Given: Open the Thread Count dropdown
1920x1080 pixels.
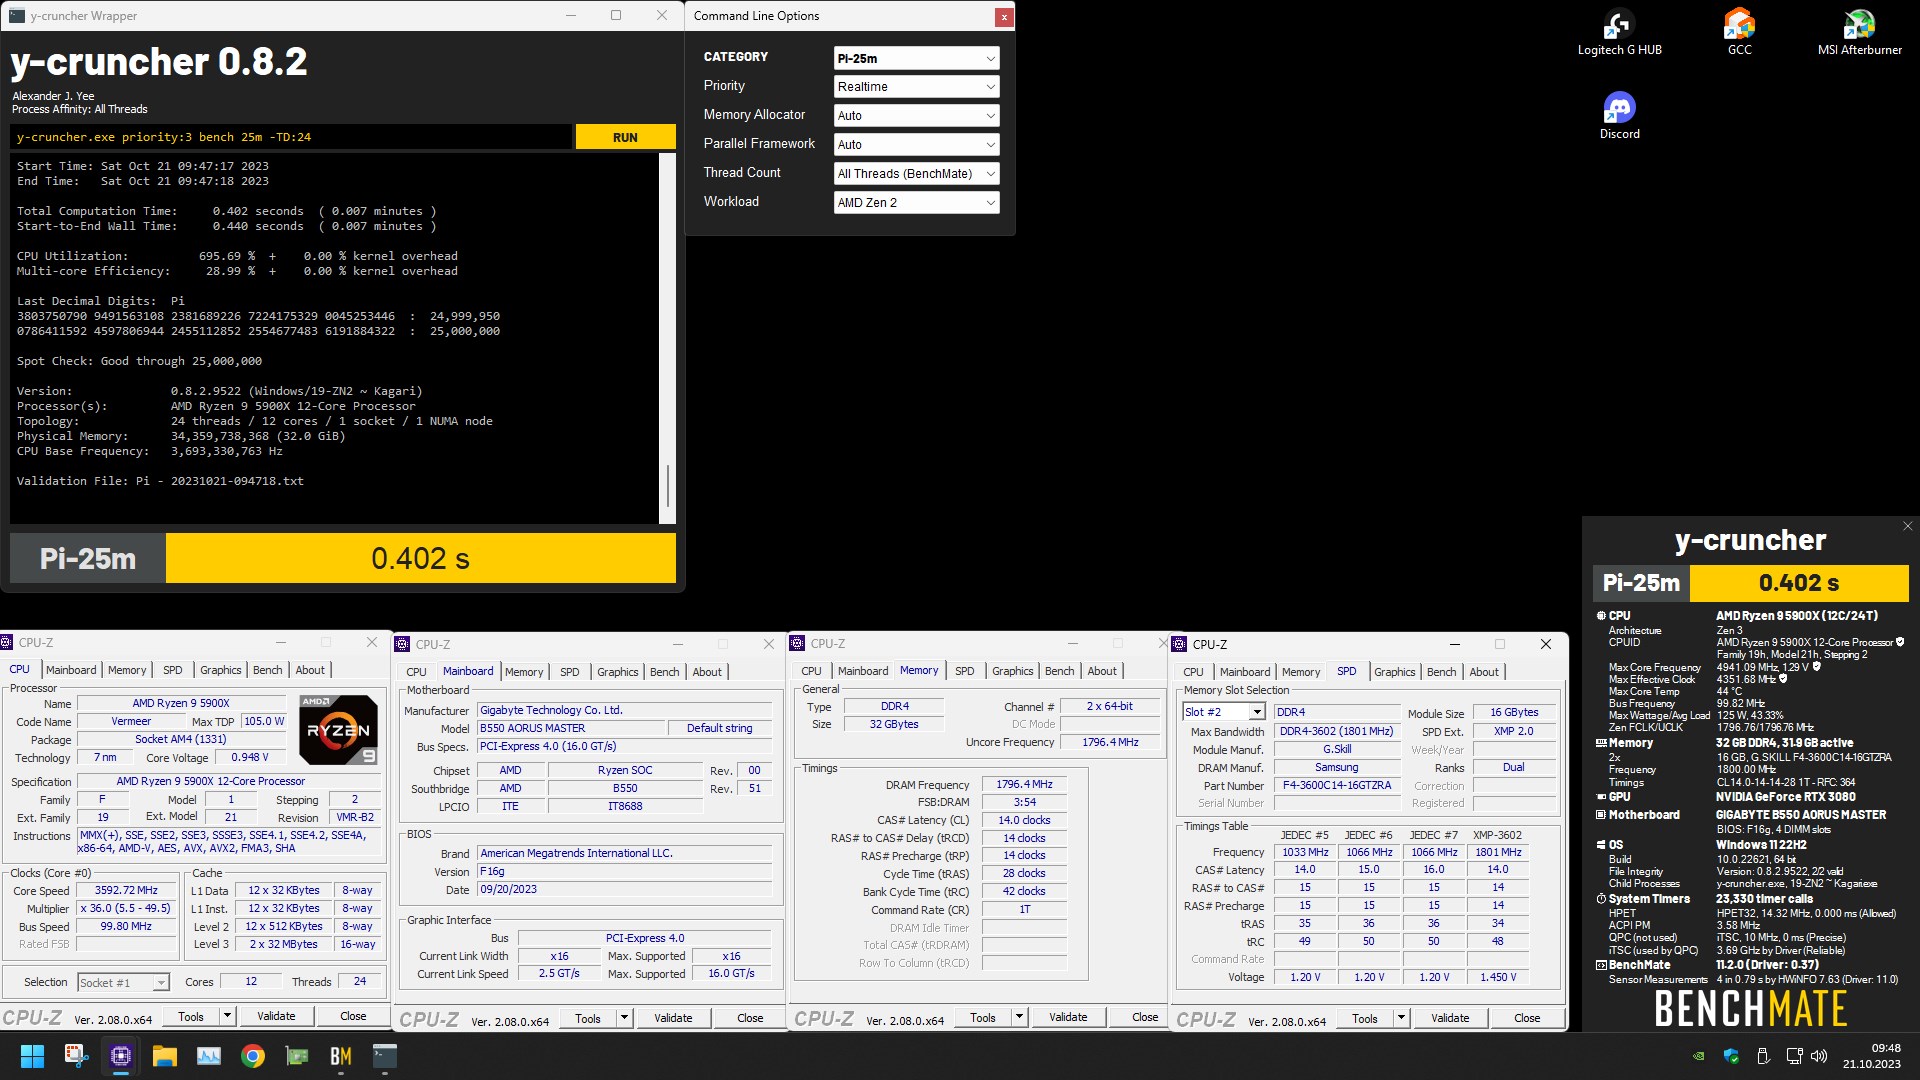Looking at the screenshot, I should [x=916, y=174].
